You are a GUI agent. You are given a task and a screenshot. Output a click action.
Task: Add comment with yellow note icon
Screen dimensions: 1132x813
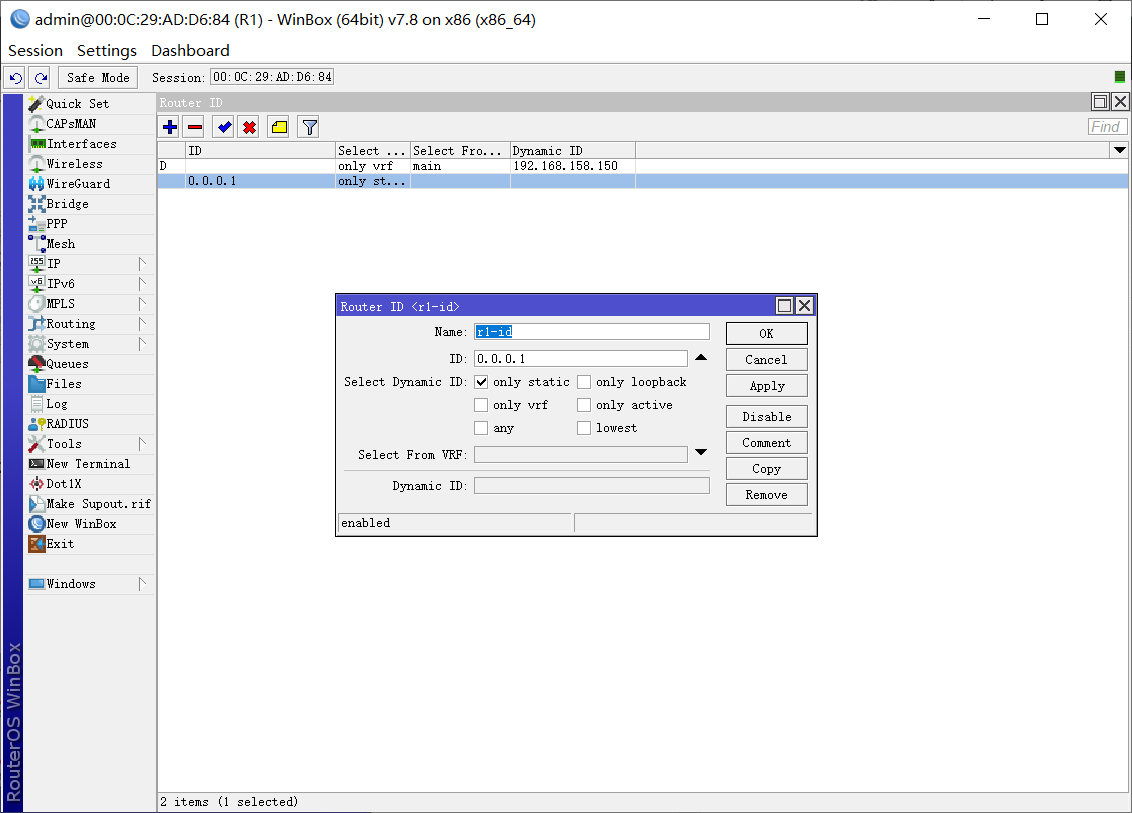pos(279,127)
